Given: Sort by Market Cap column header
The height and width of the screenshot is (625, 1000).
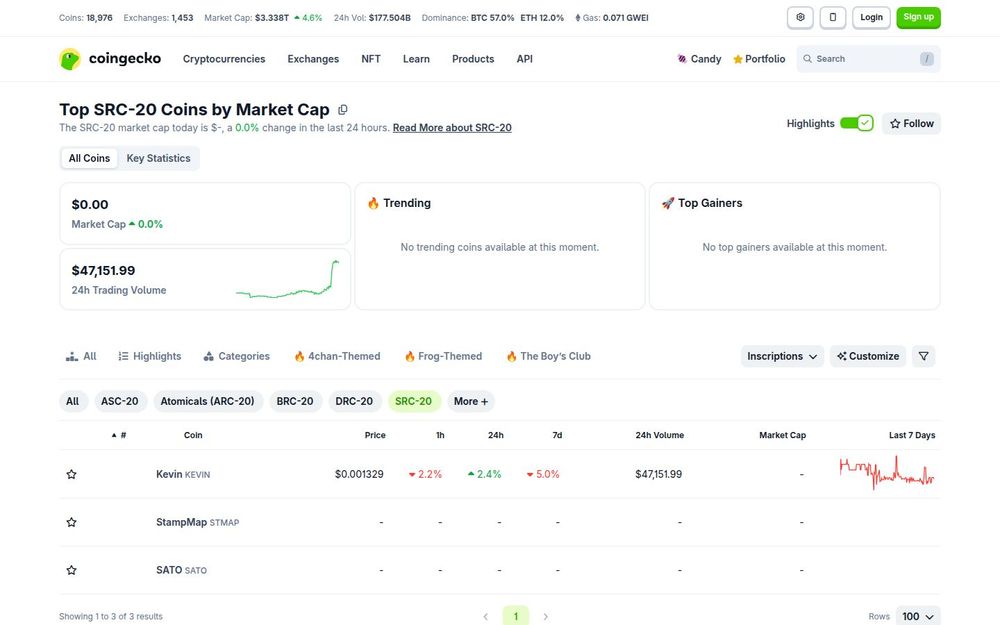Looking at the screenshot, I should point(783,435).
